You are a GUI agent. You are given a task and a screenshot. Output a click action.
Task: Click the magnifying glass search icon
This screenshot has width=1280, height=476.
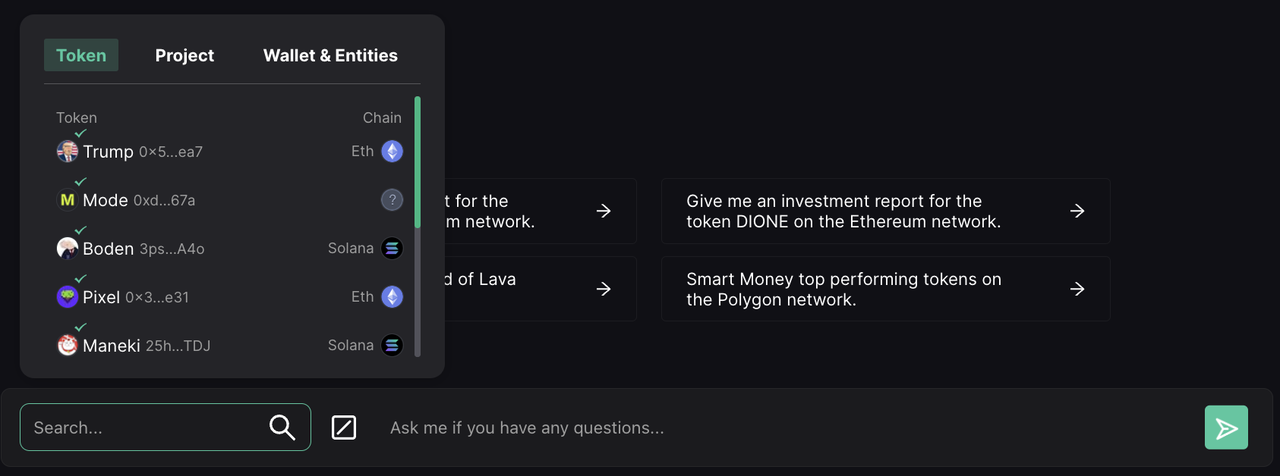282,428
